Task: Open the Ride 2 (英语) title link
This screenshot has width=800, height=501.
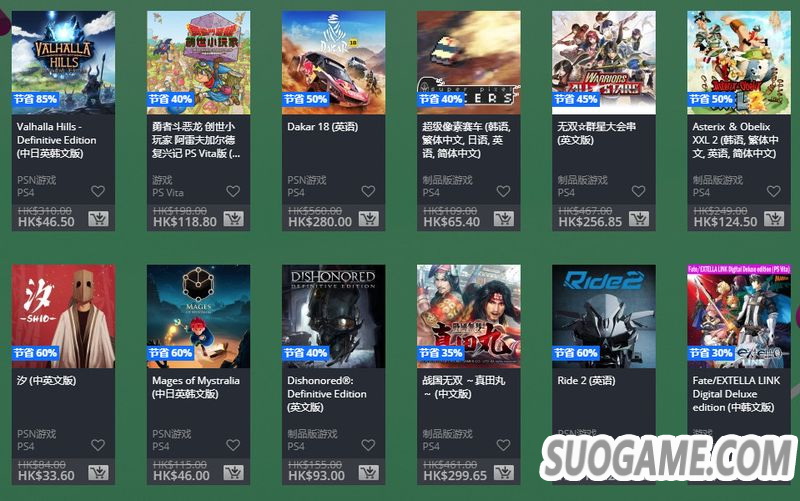Action: [586, 381]
